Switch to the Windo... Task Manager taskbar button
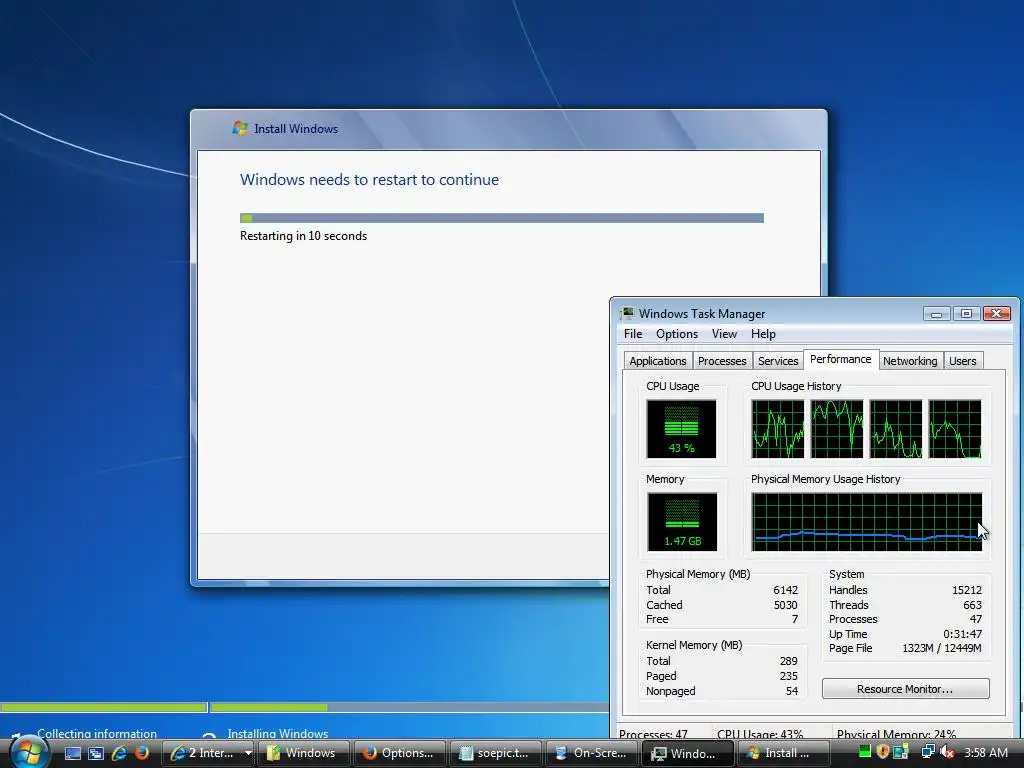1024x768 pixels. (x=688, y=753)
